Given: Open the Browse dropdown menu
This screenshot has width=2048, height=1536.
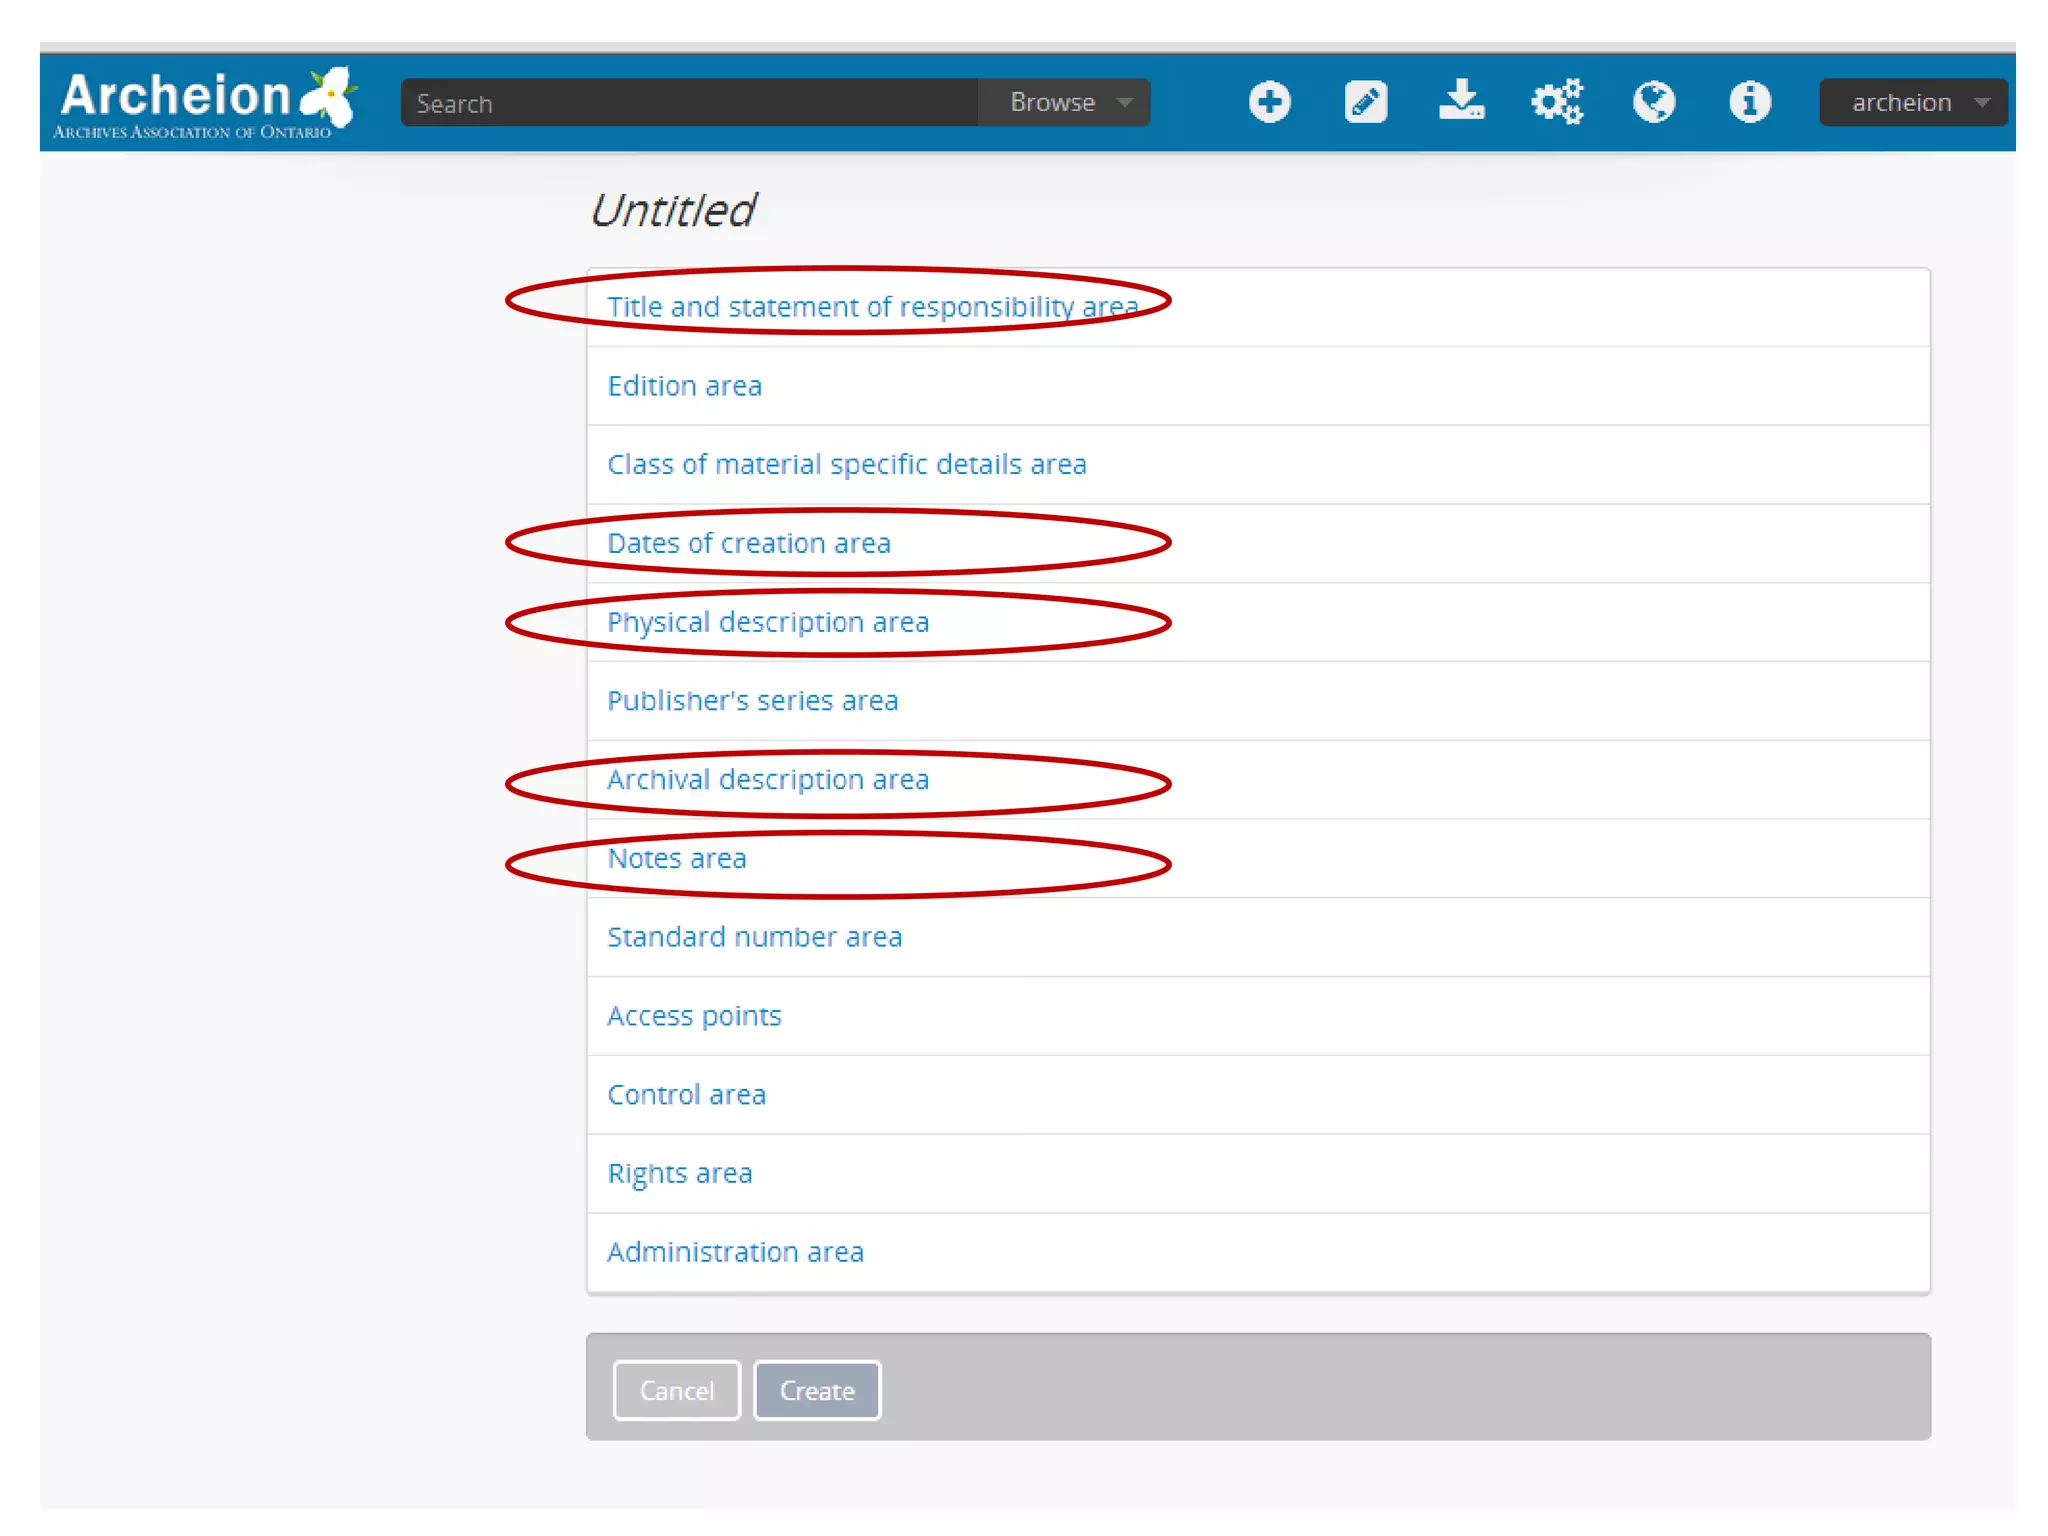Looking at the screenshot, I should [x=1067, y=102].
